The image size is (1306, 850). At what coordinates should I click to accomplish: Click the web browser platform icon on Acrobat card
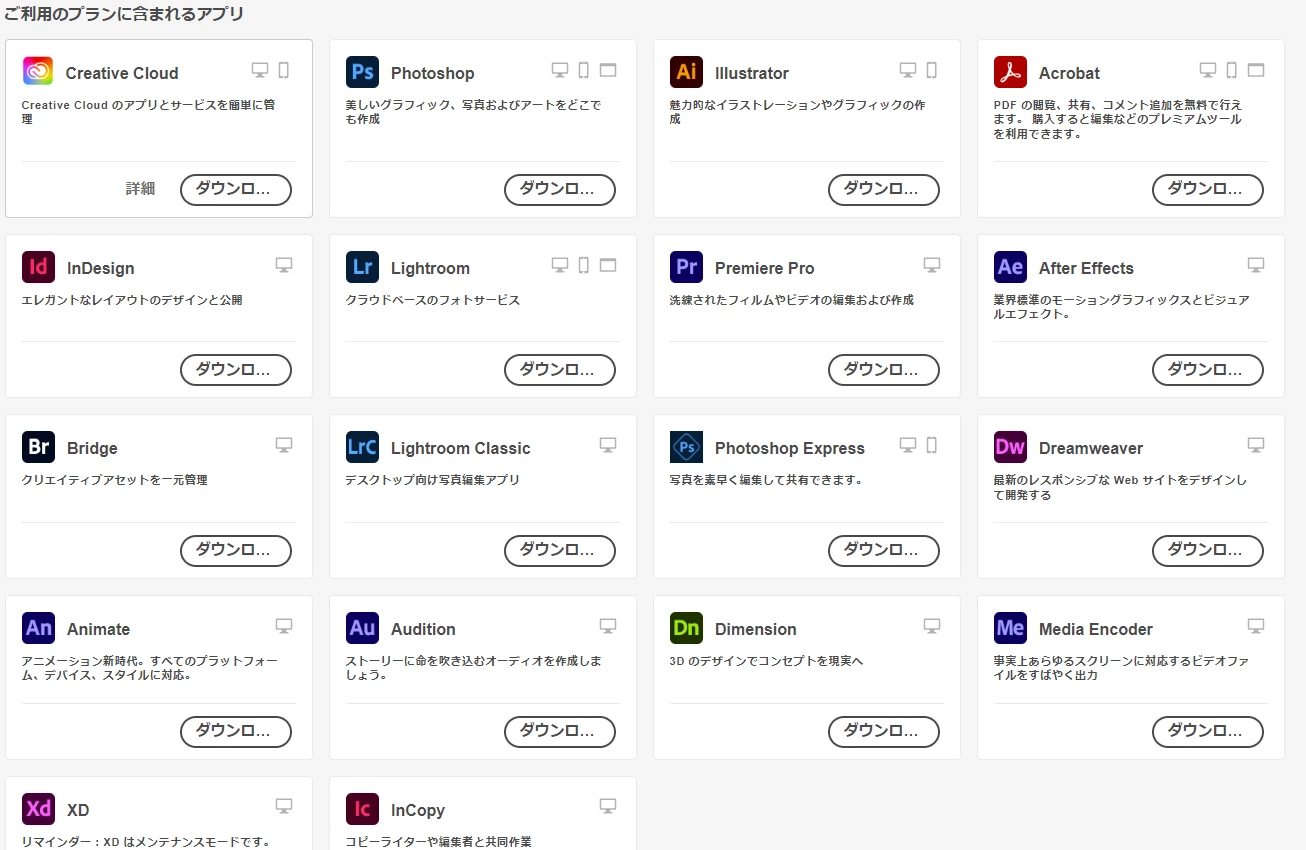(1256, 70)
